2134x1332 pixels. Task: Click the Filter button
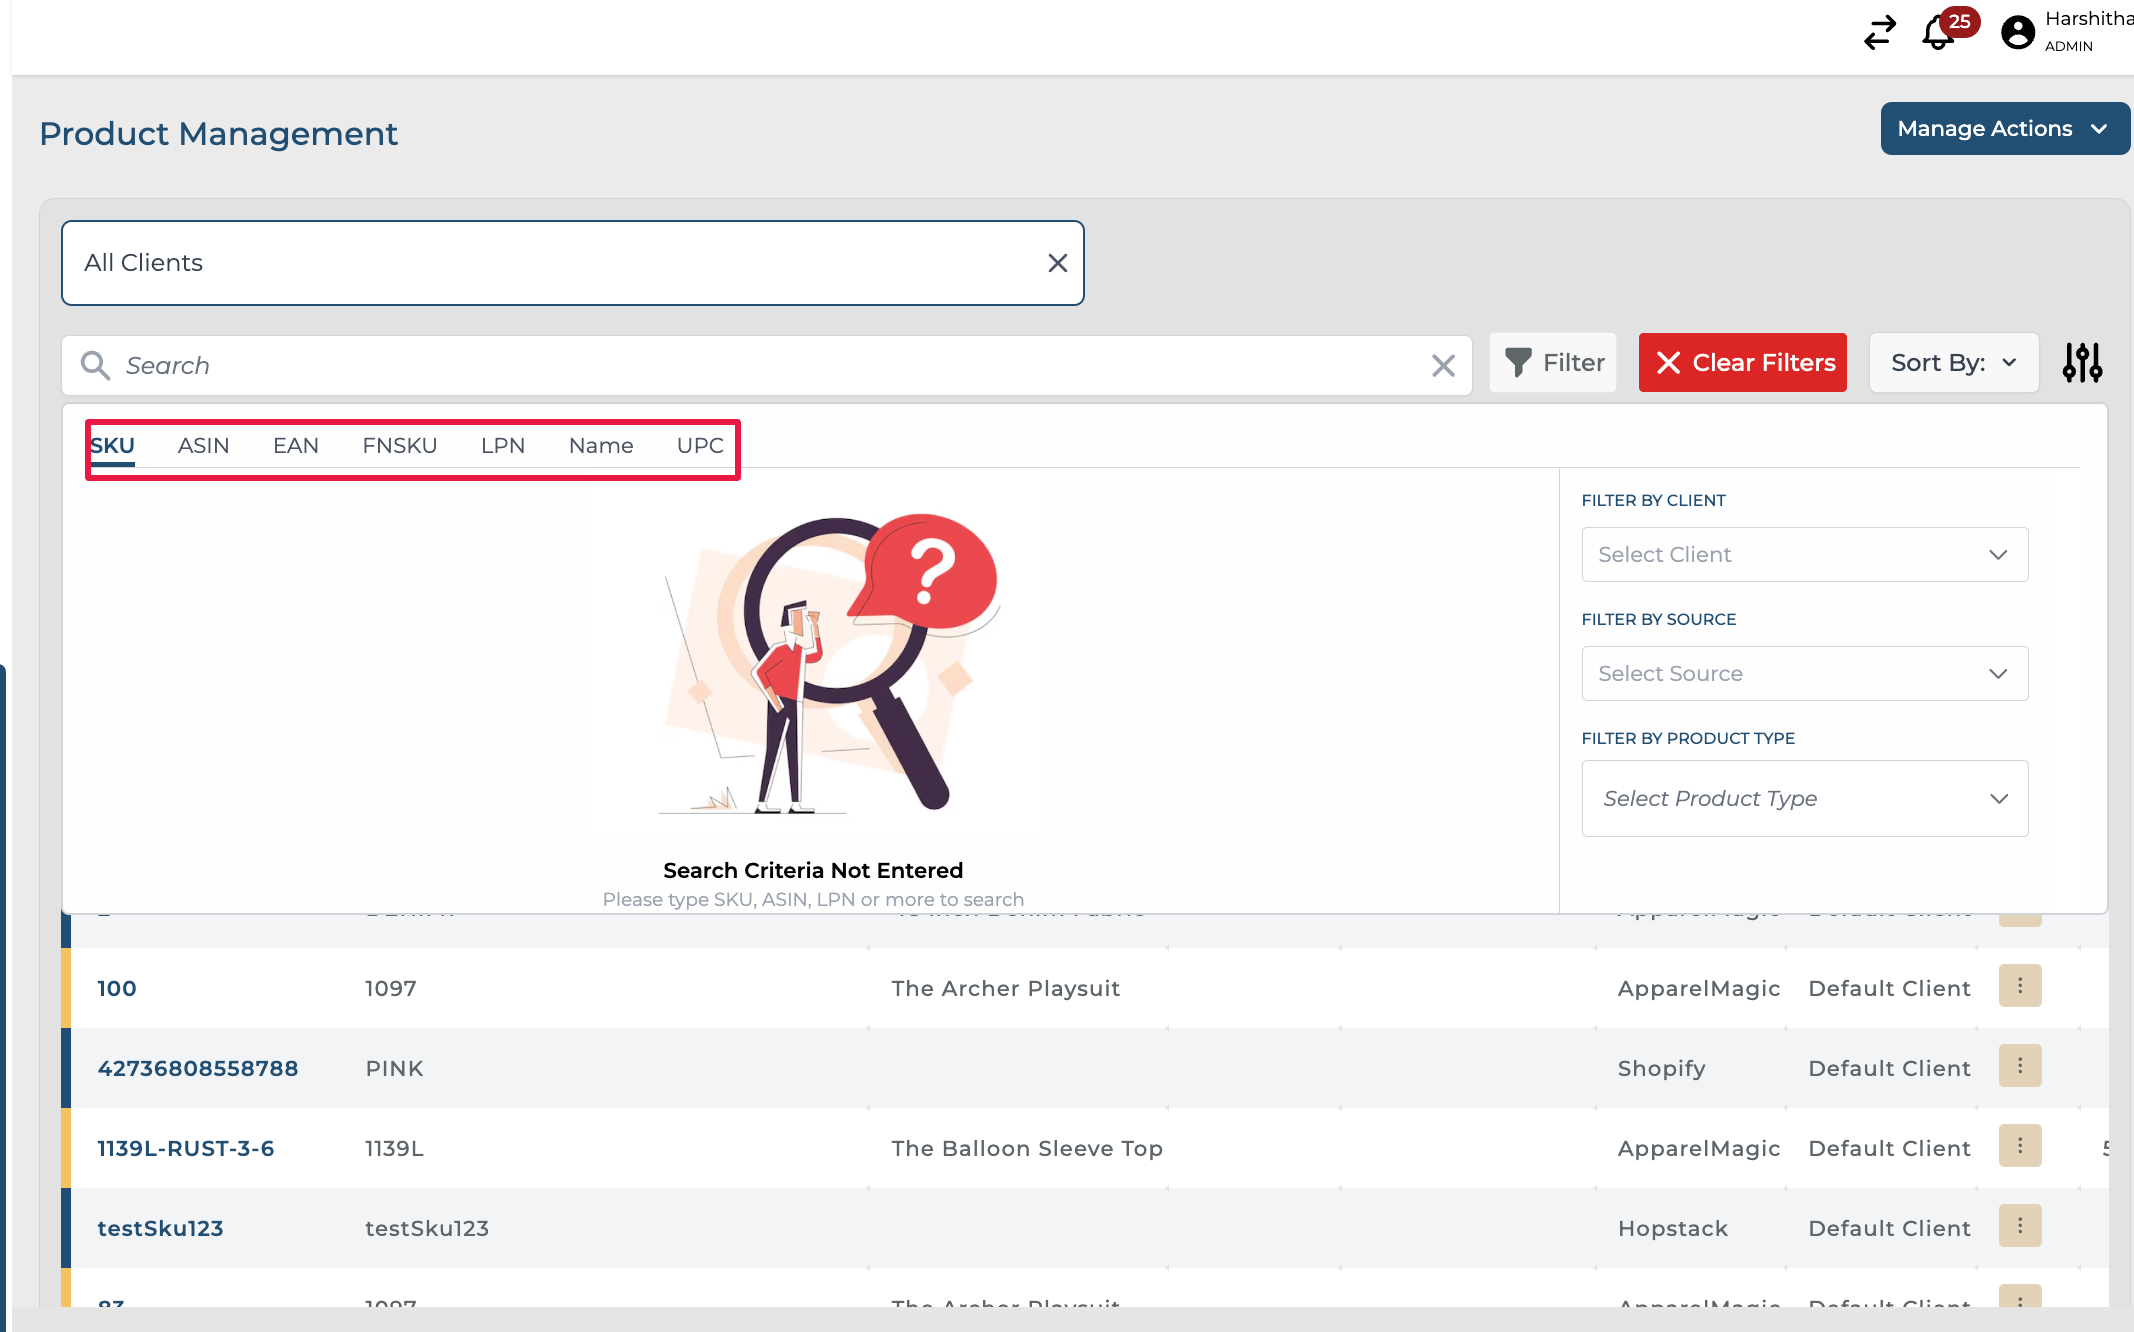pyautogui.click(x=1553, y=363)
